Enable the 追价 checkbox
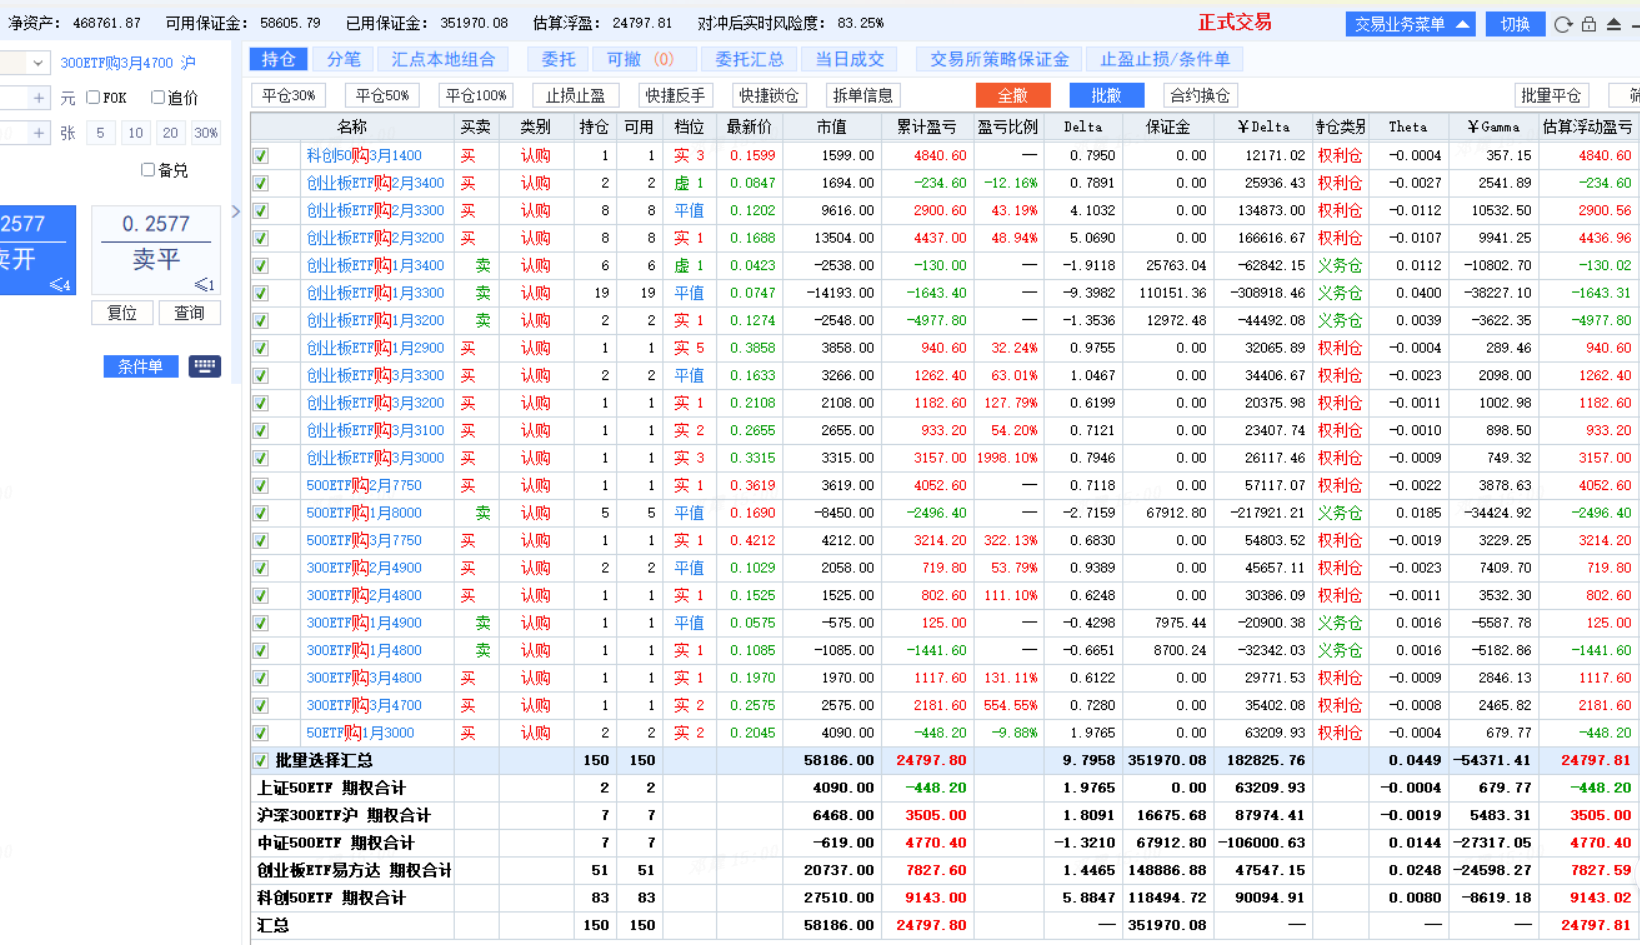 [x=158, y=98]
